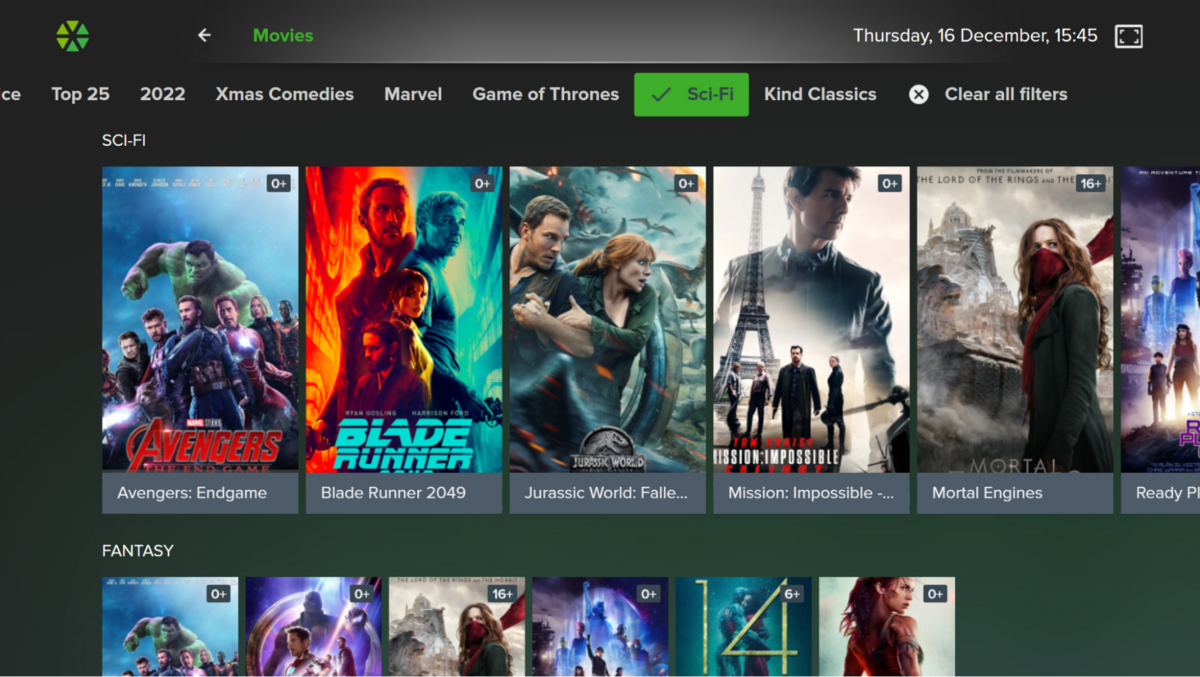This screenshot has width=1200, height=677.
Task: Filter movies by 2022
Action: 163,94
